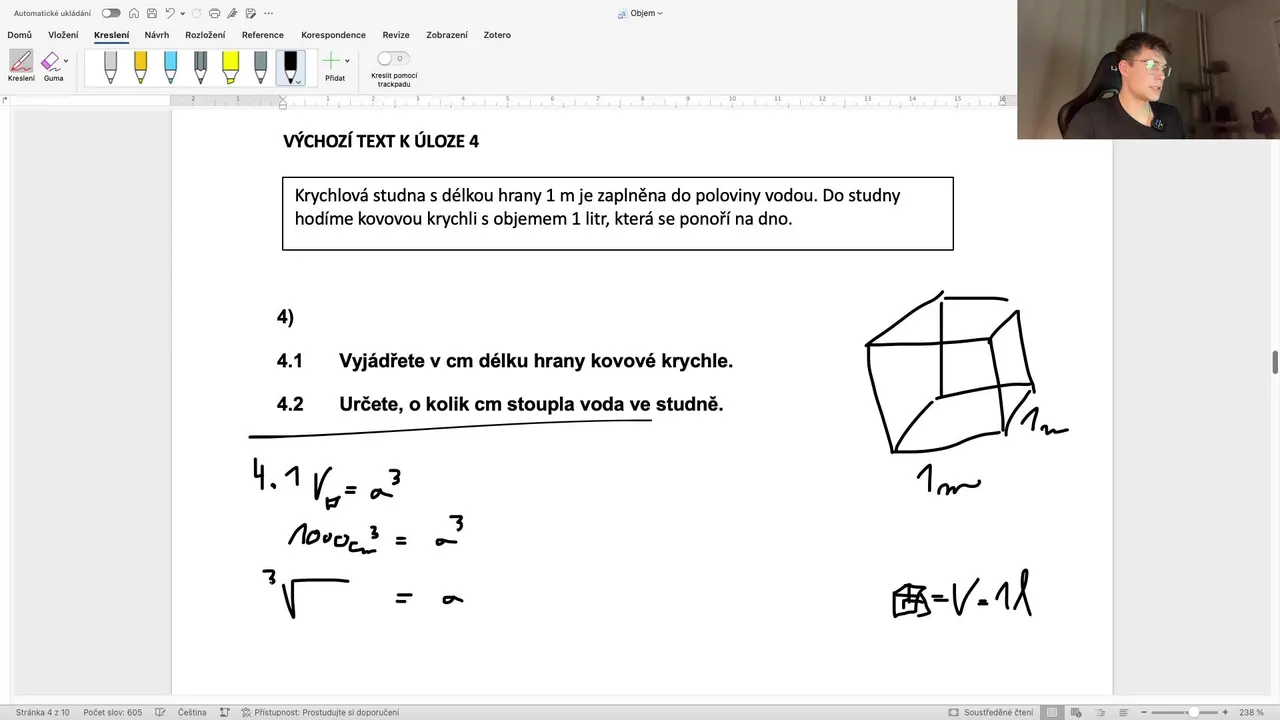This screenshot has width=1280, height=720.
Task: Select the dark gray pencil
Action: tap(200, 67)
